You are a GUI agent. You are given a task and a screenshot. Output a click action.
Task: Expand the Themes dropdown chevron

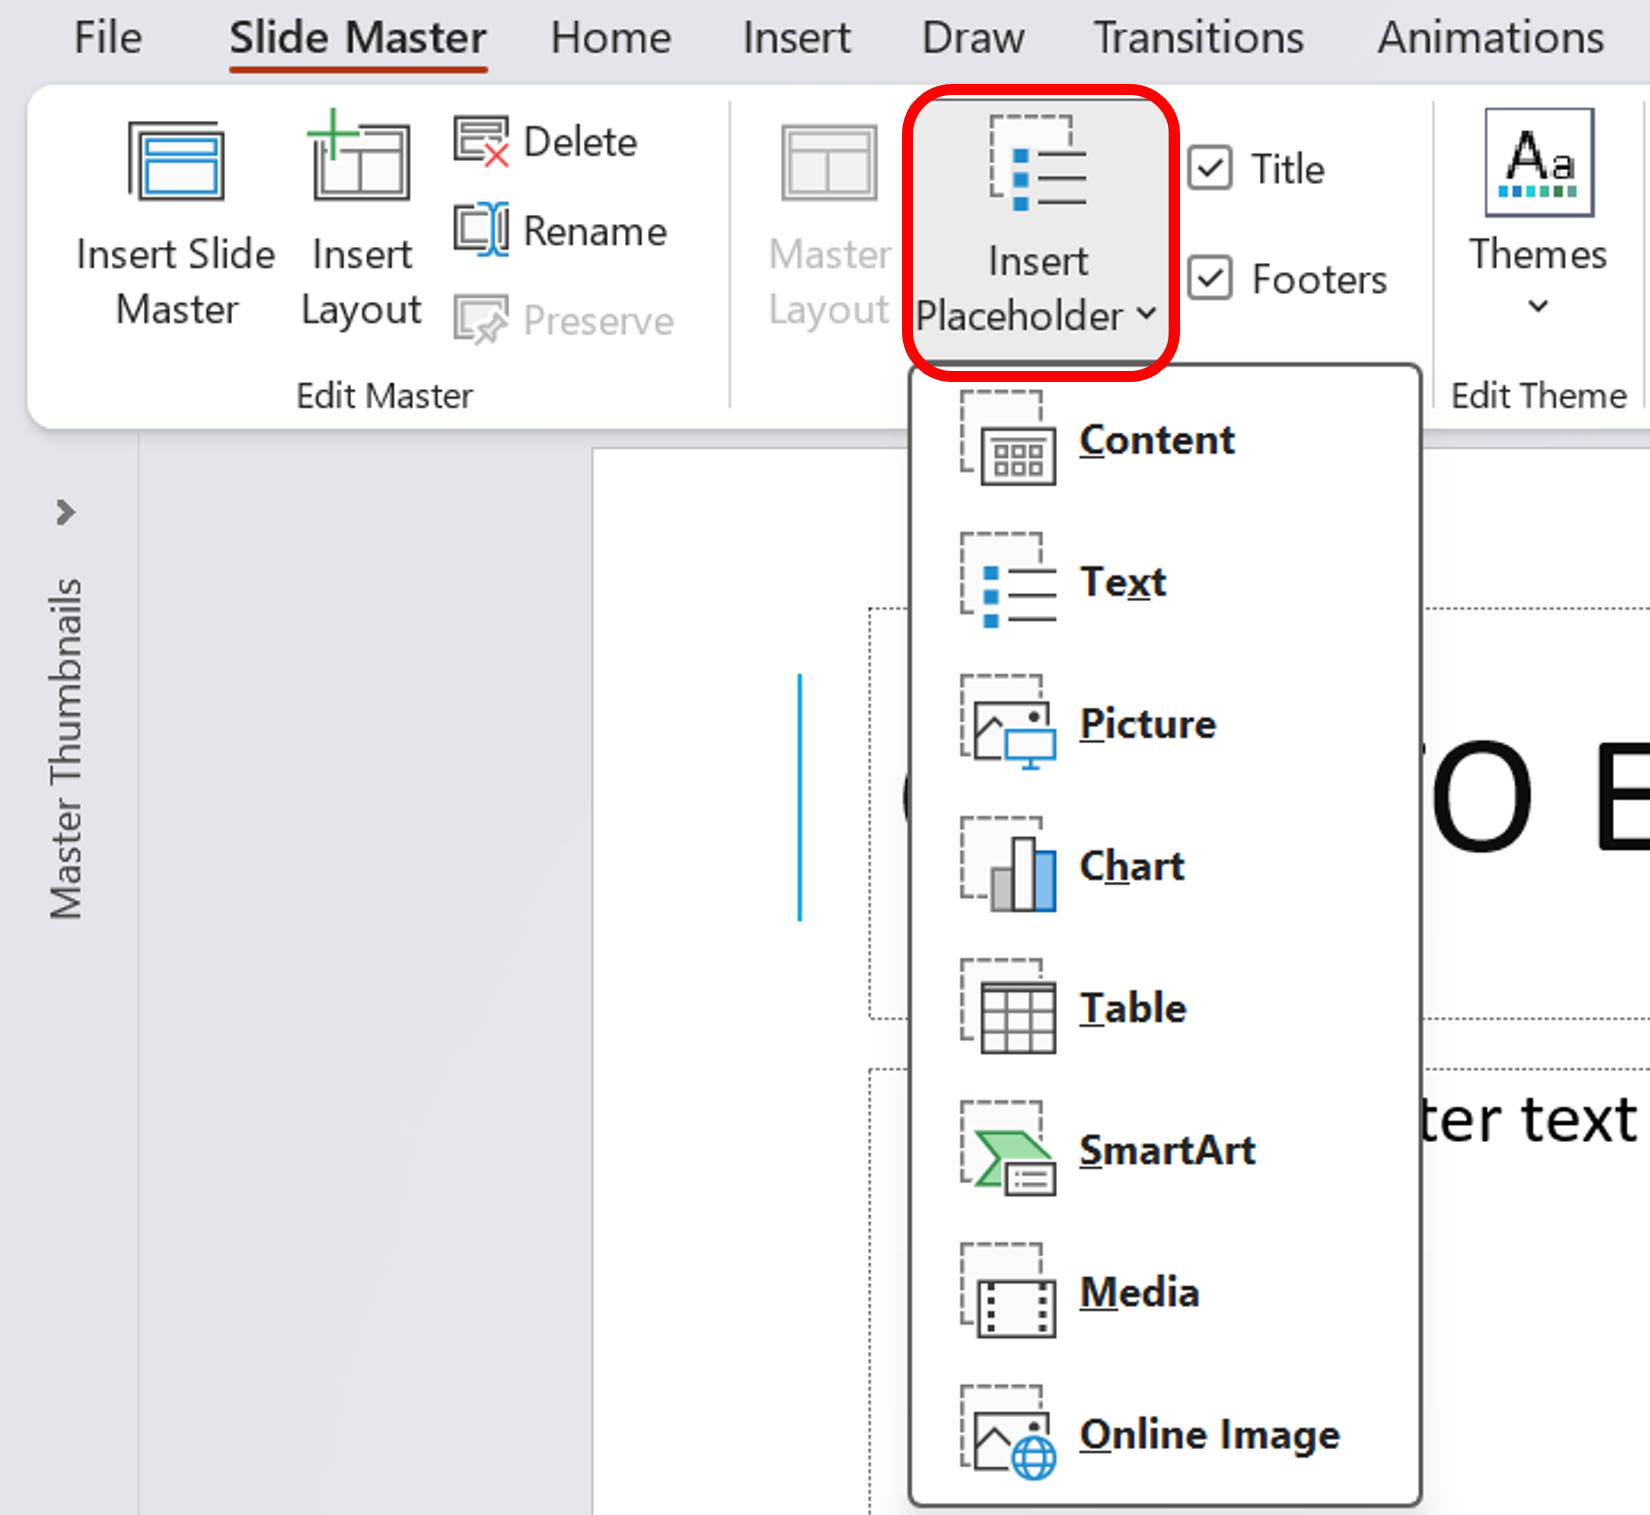tap(1536, 307)
